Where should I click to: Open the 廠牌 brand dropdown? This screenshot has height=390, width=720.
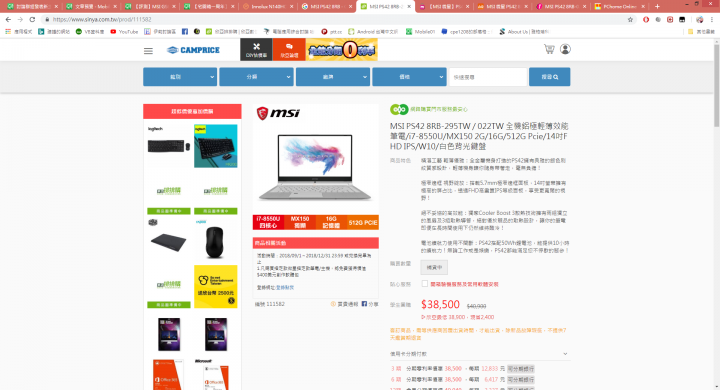click(333, 77)
